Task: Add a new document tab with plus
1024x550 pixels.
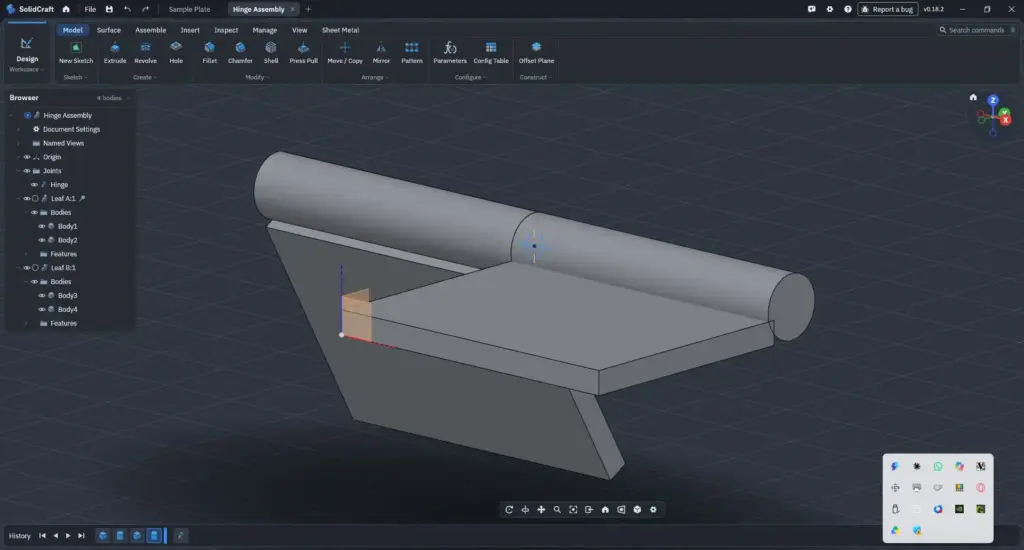Action: coord(308,9)
